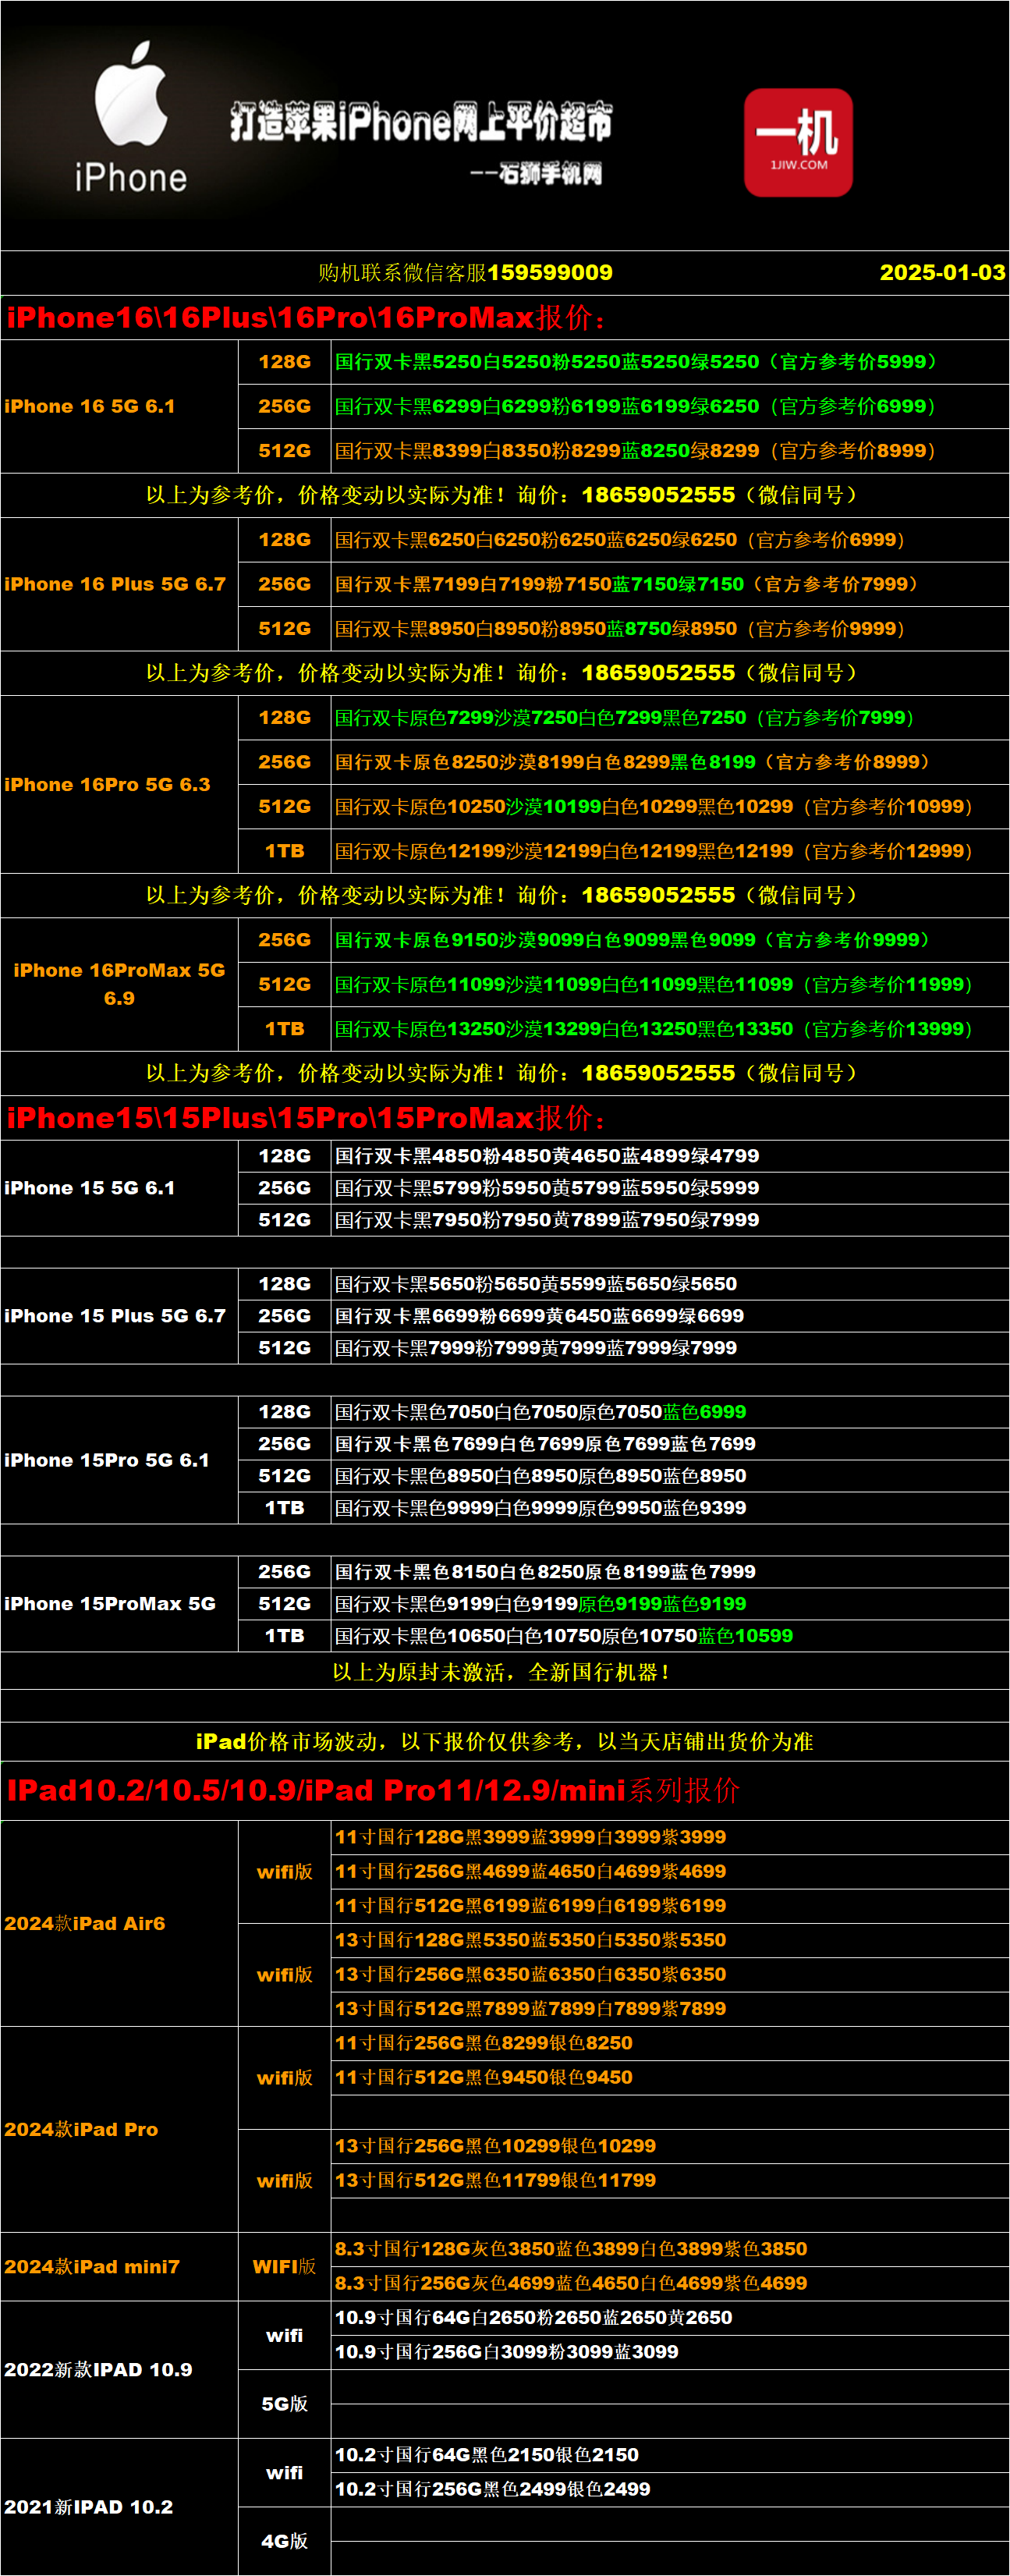Click the Apple iPhone logo

coord(131,117)
